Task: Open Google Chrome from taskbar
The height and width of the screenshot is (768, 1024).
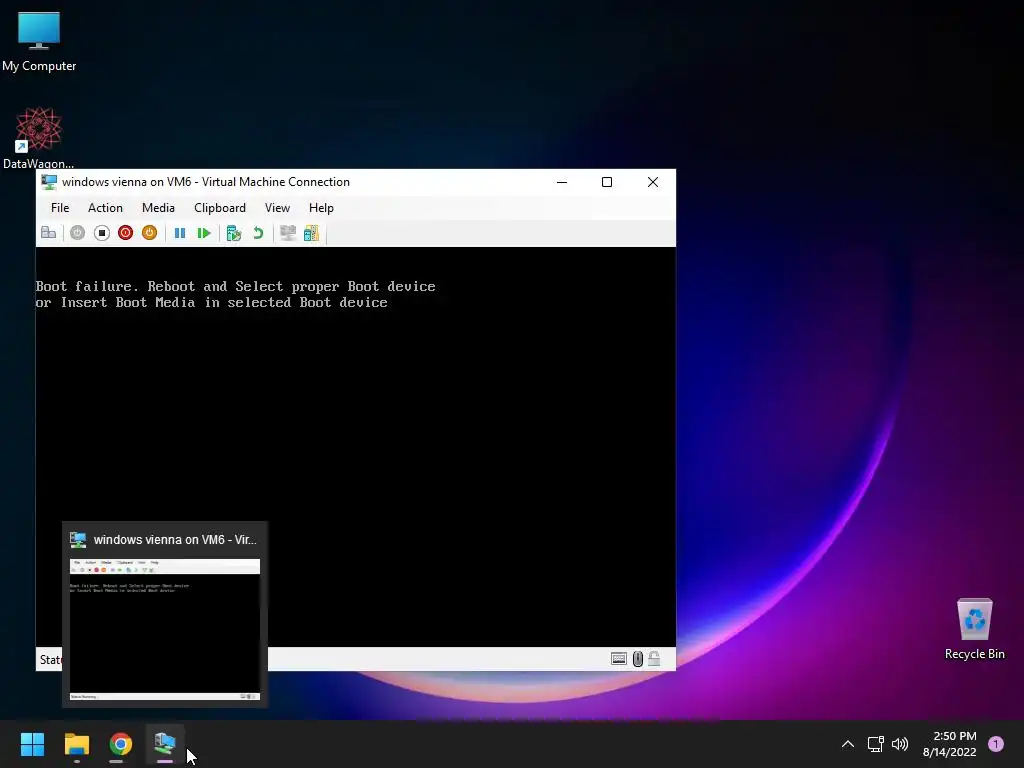Action: 121,744
